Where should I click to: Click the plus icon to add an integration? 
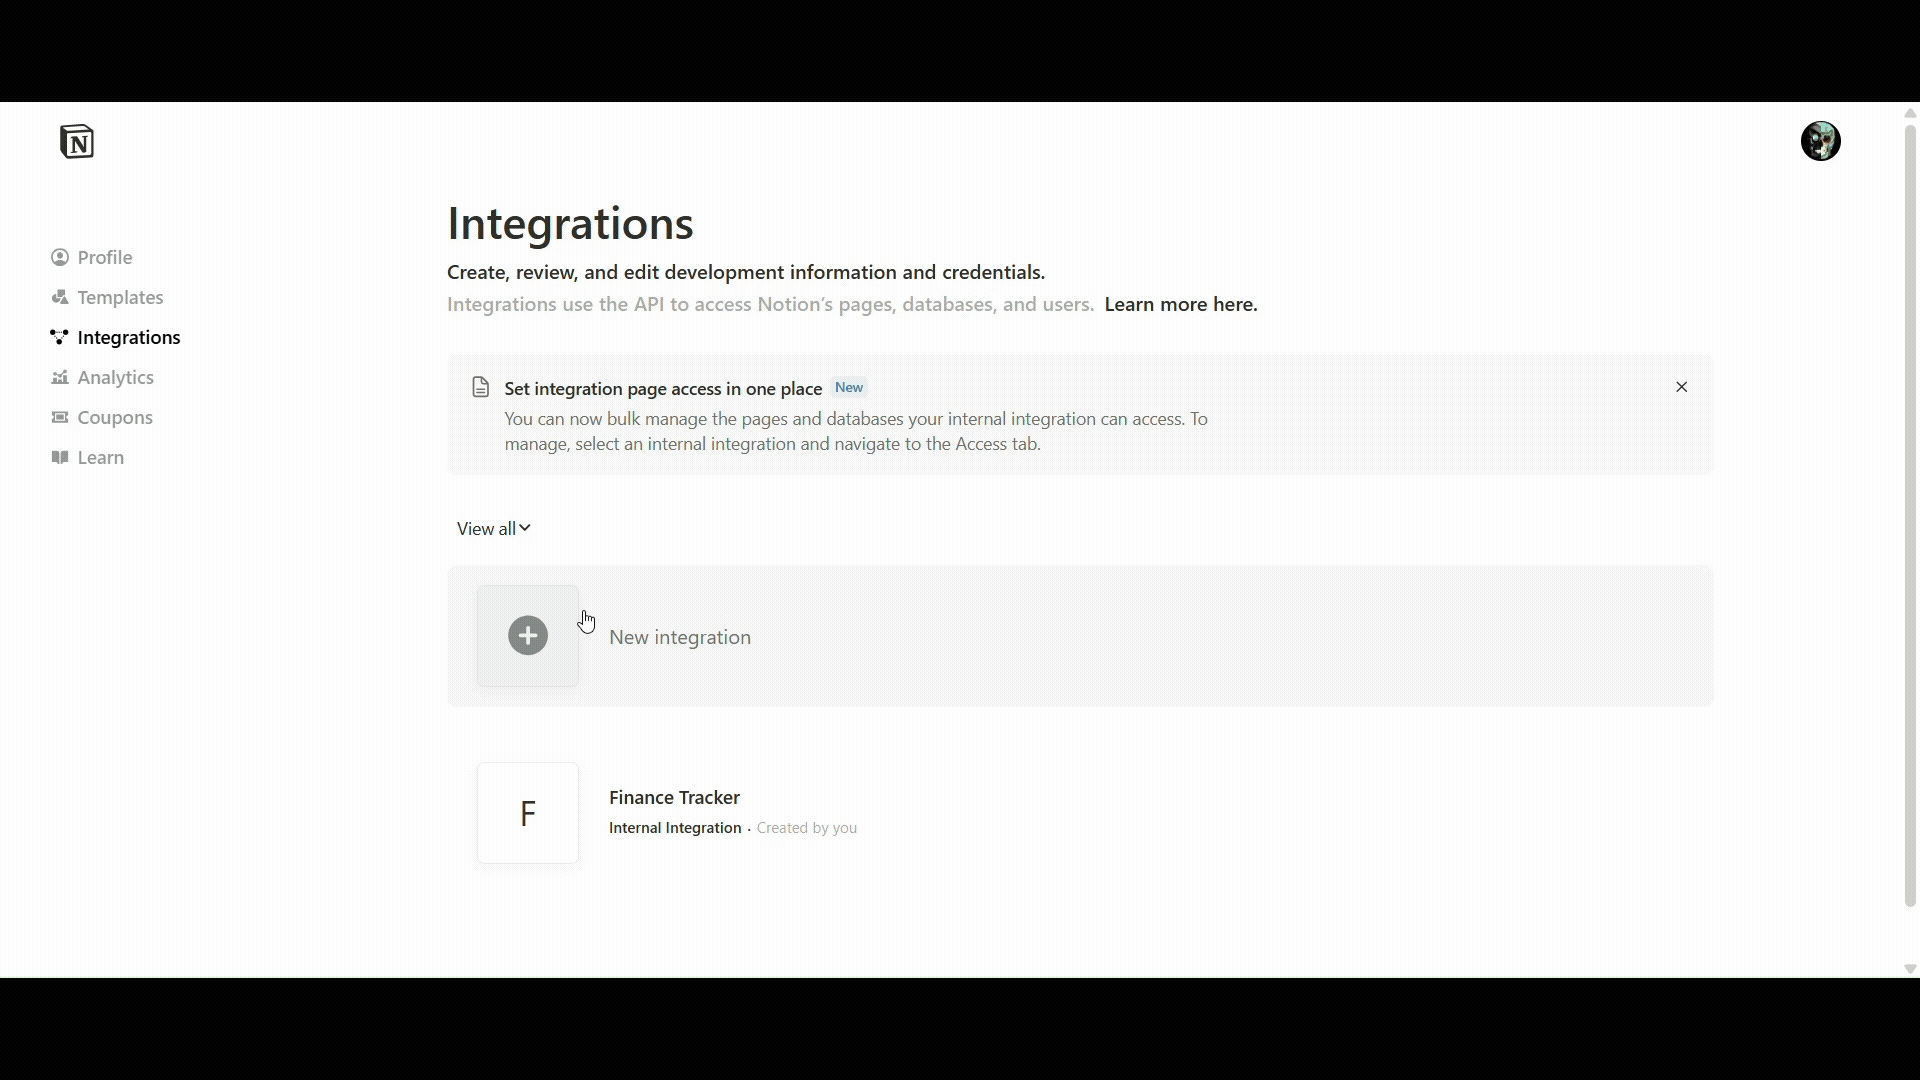[x=527, y=635]
